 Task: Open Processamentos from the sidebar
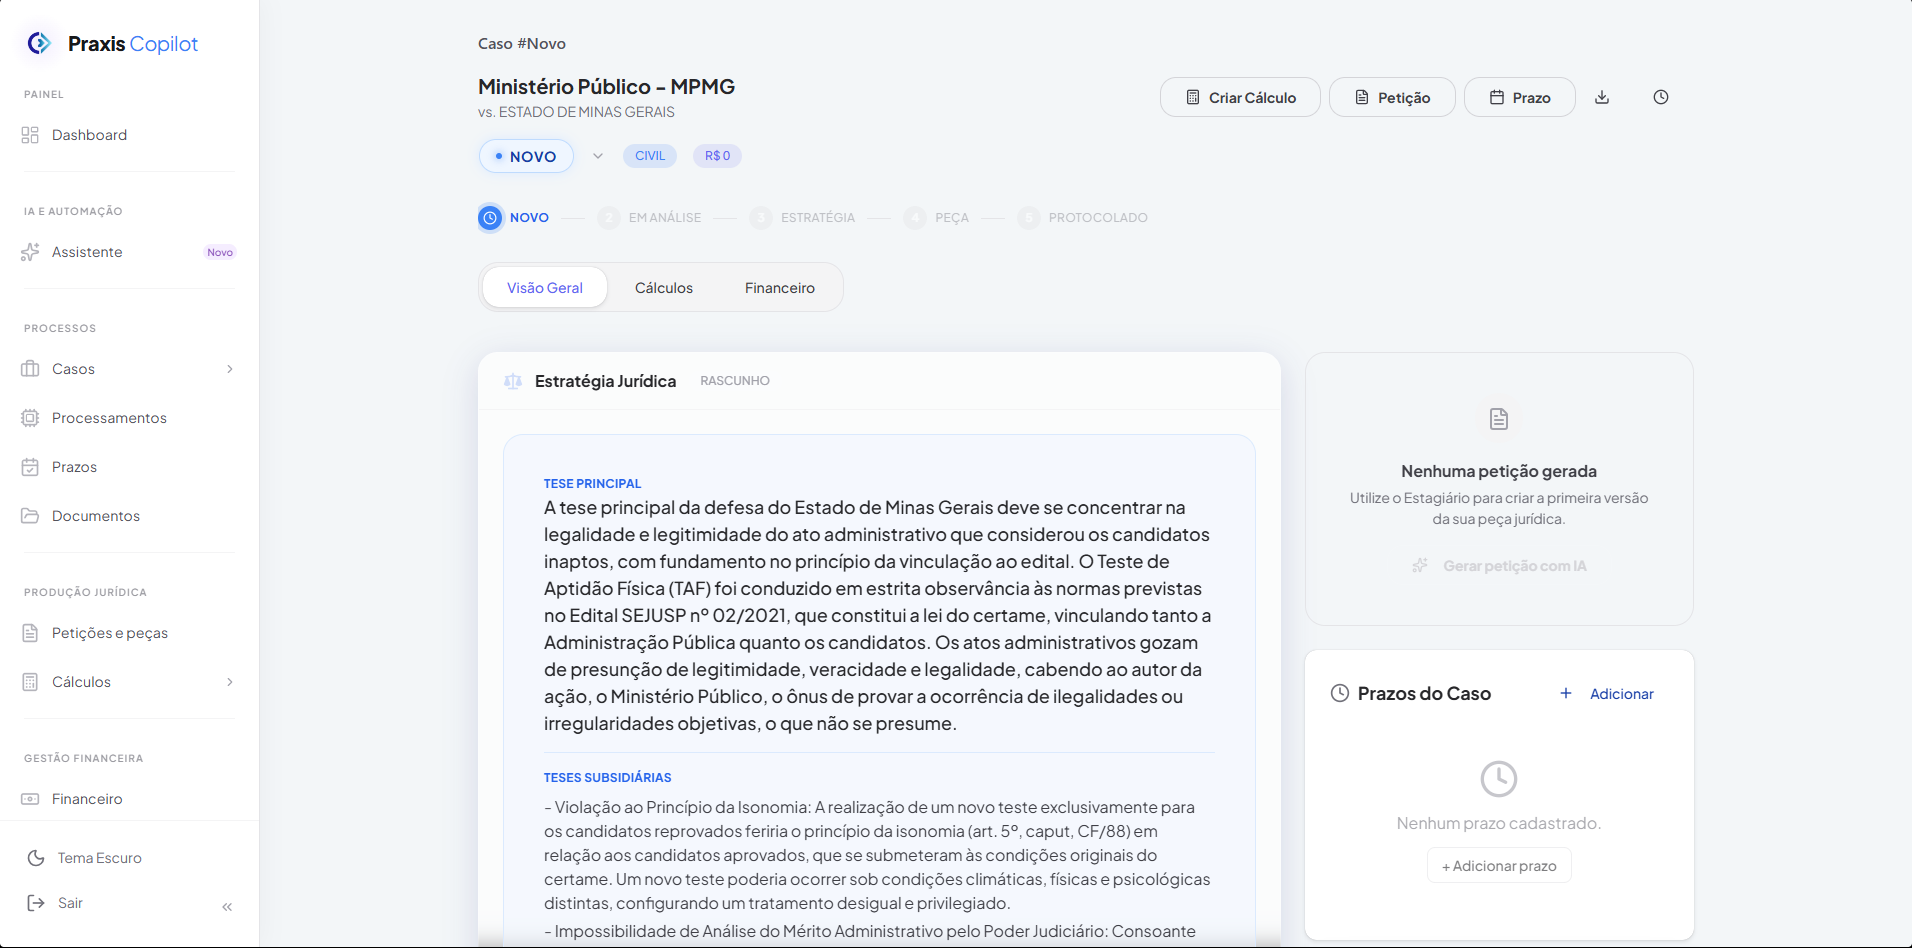[x=109, y=418]
